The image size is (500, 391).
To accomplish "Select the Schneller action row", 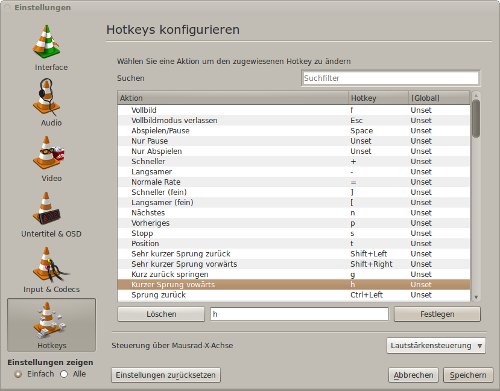I will pyautogui.click(x=294, y=161).
